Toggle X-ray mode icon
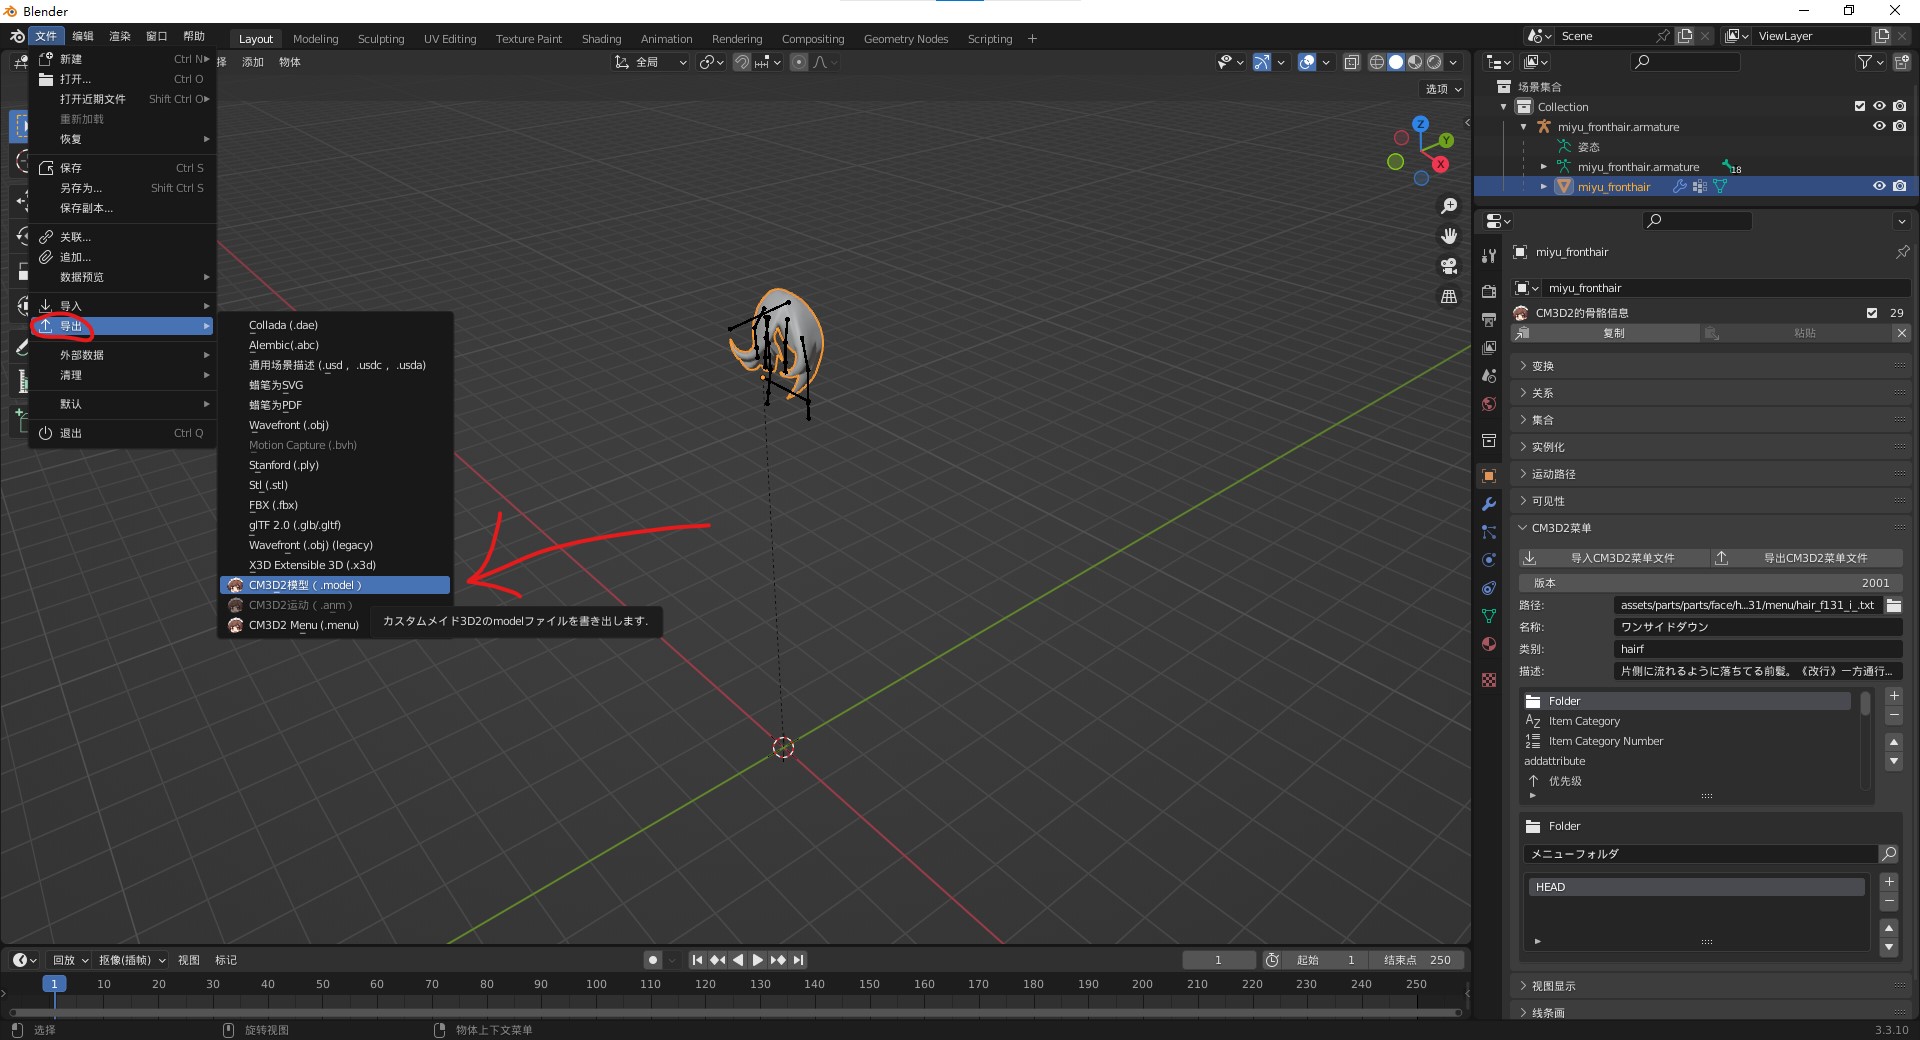The width and height of the screenshot is (1920, 1040). (x=1351, y=62)
